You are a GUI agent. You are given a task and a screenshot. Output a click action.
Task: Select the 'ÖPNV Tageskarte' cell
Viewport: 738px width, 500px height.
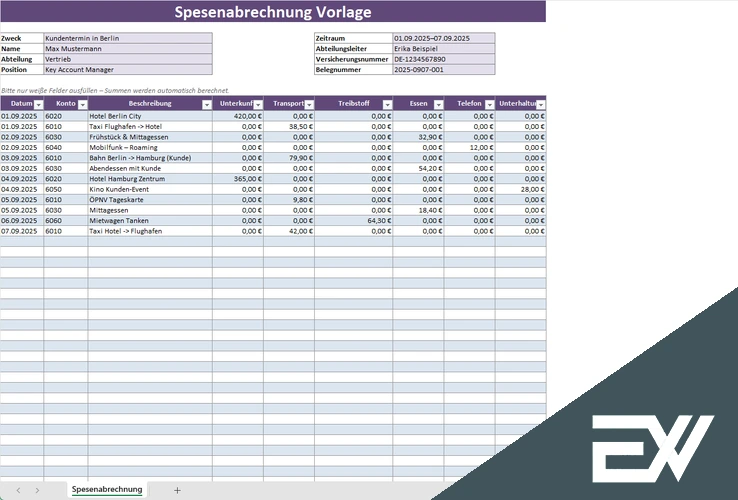coord(150,200)
